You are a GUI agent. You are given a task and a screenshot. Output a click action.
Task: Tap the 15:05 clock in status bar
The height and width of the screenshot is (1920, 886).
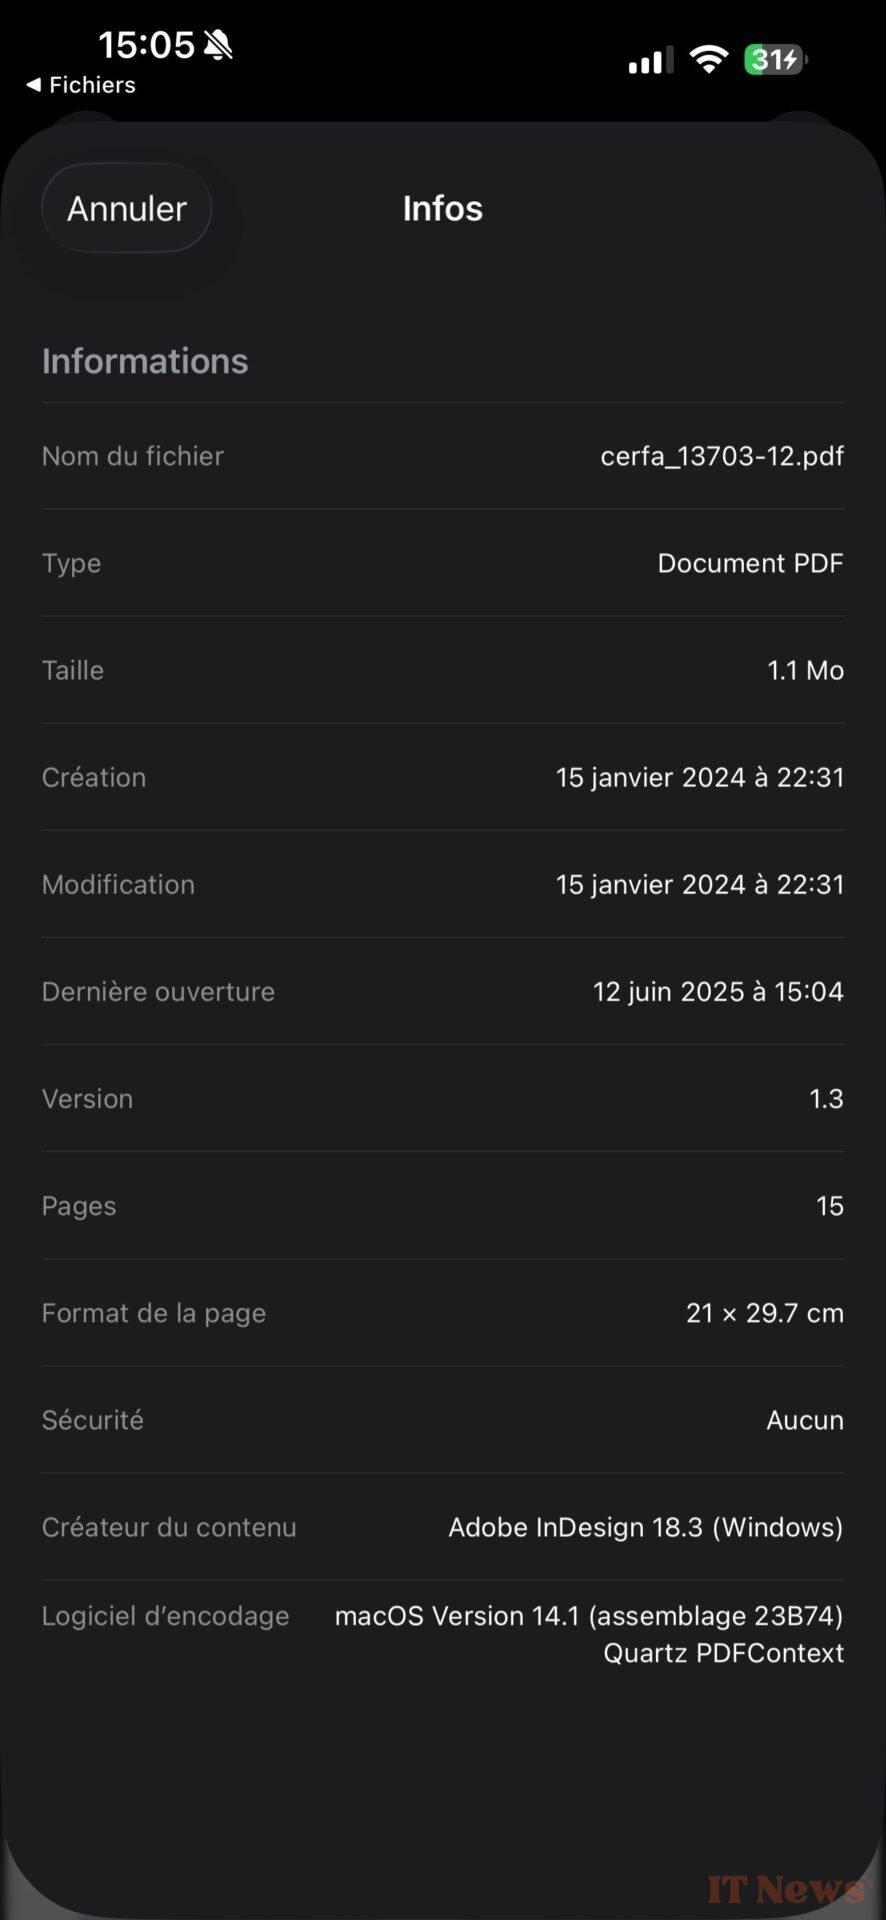[x=146, y=45]
